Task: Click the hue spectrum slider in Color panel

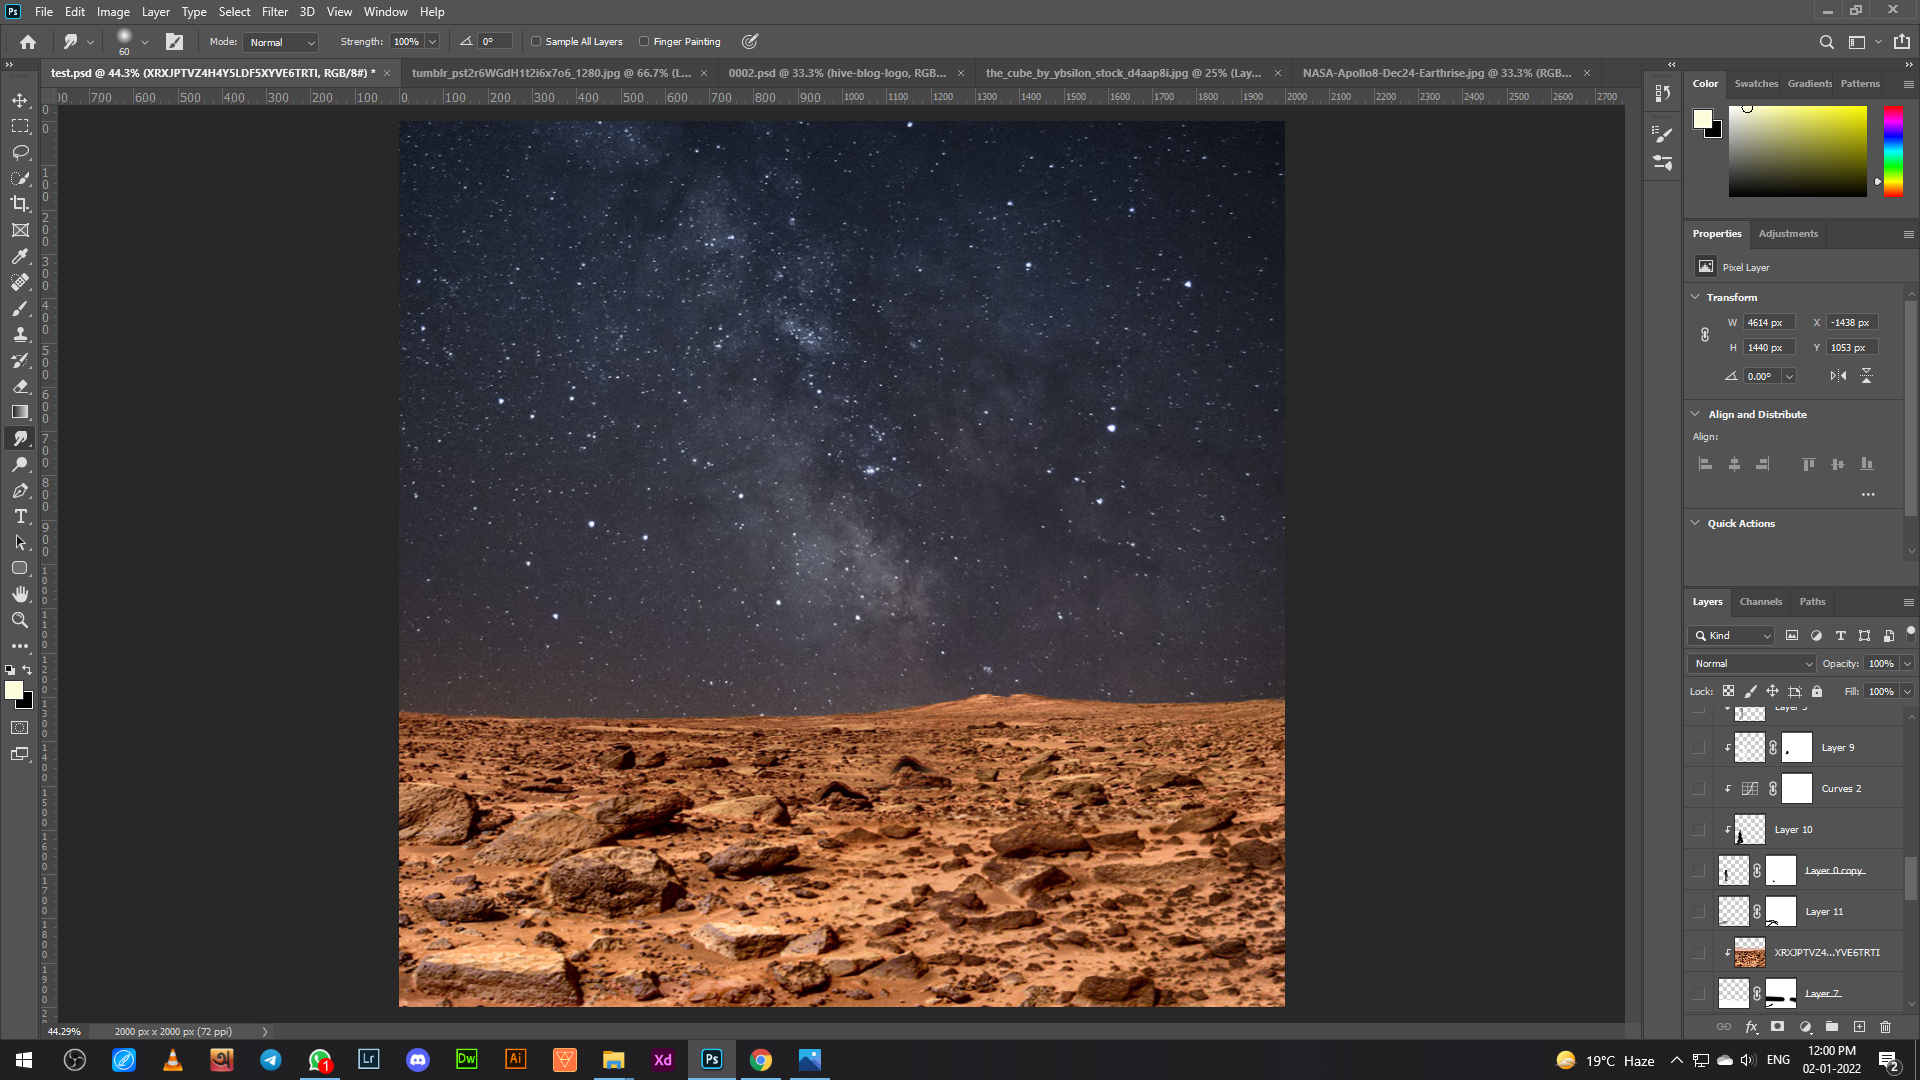Action: tap(1893, 151)
